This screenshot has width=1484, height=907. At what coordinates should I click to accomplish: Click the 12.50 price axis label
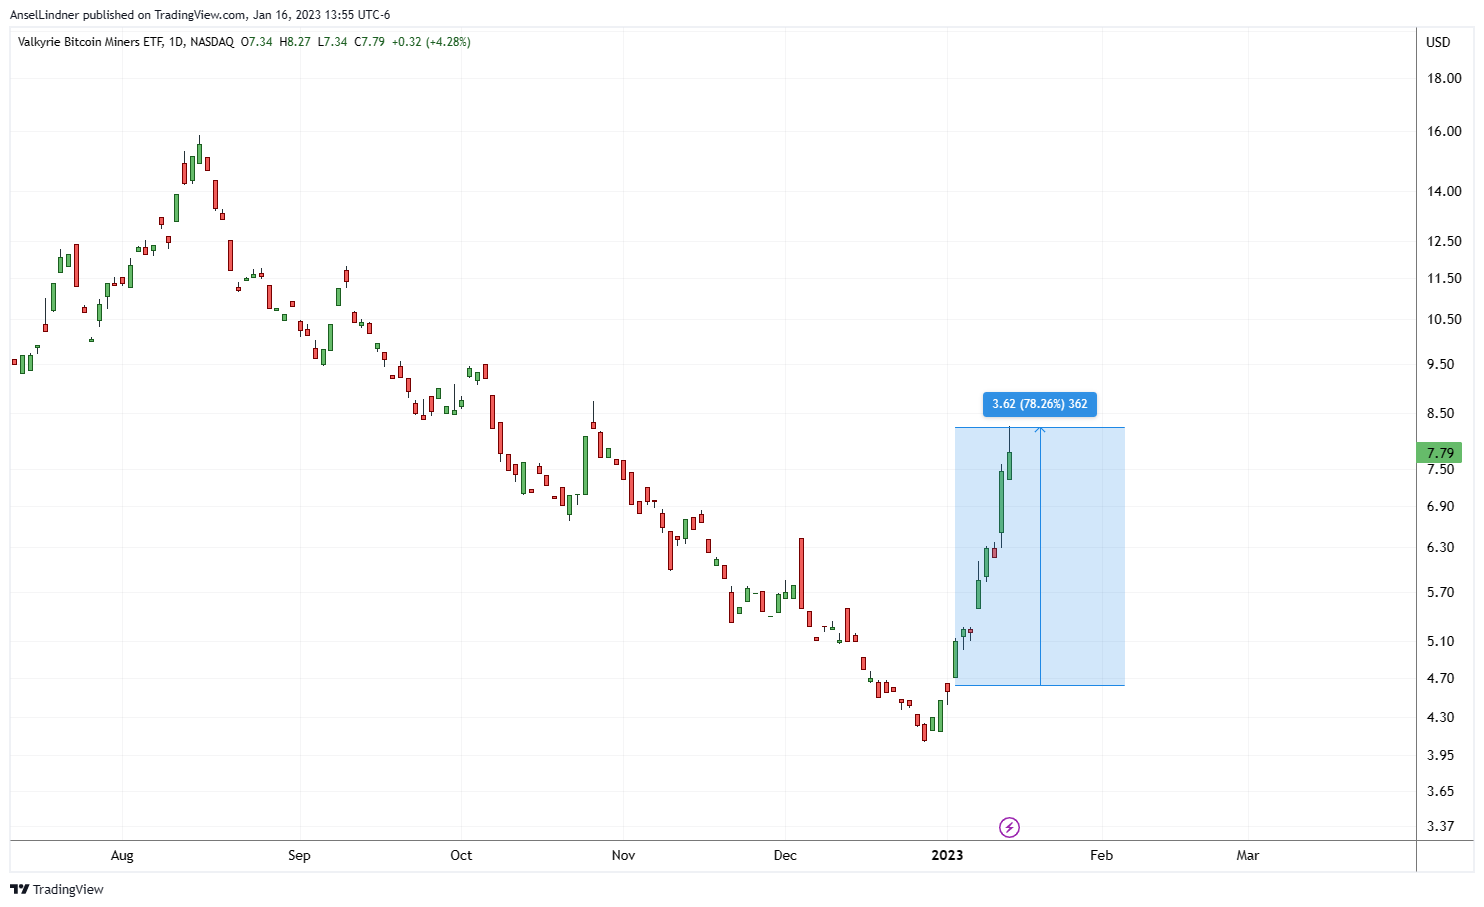tap(1444, 241)
